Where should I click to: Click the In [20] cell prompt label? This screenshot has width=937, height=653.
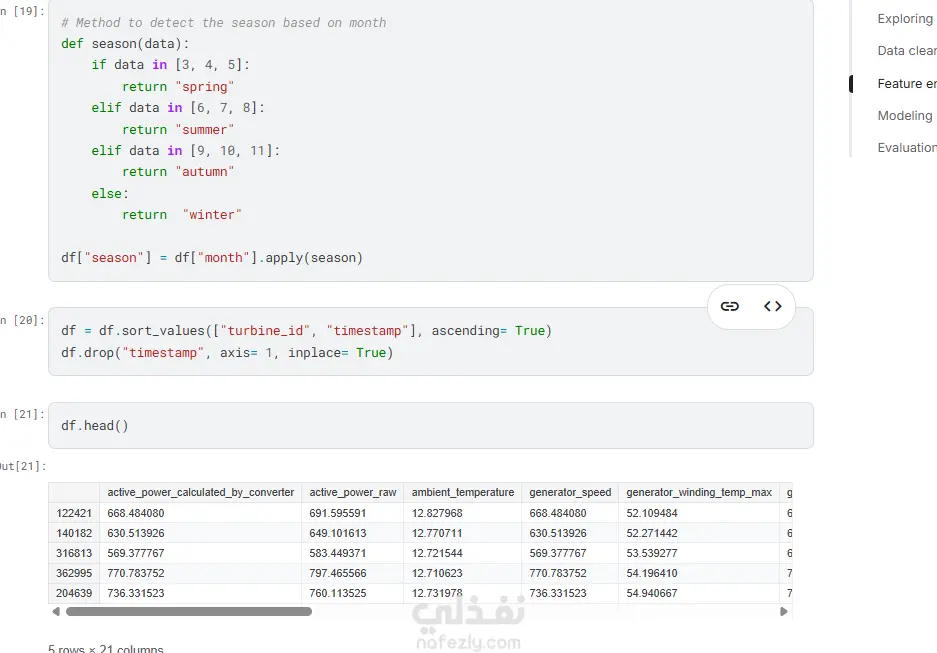[x=22, y=320]
